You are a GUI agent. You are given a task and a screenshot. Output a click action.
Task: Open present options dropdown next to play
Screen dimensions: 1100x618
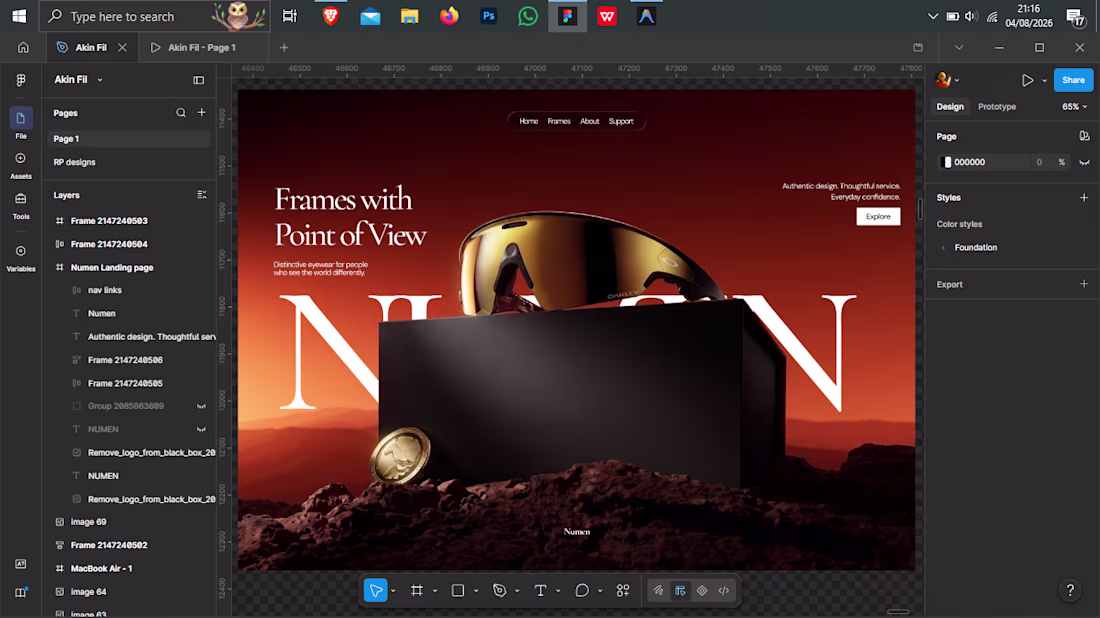pyautogui.click(x=1045, y=81)
